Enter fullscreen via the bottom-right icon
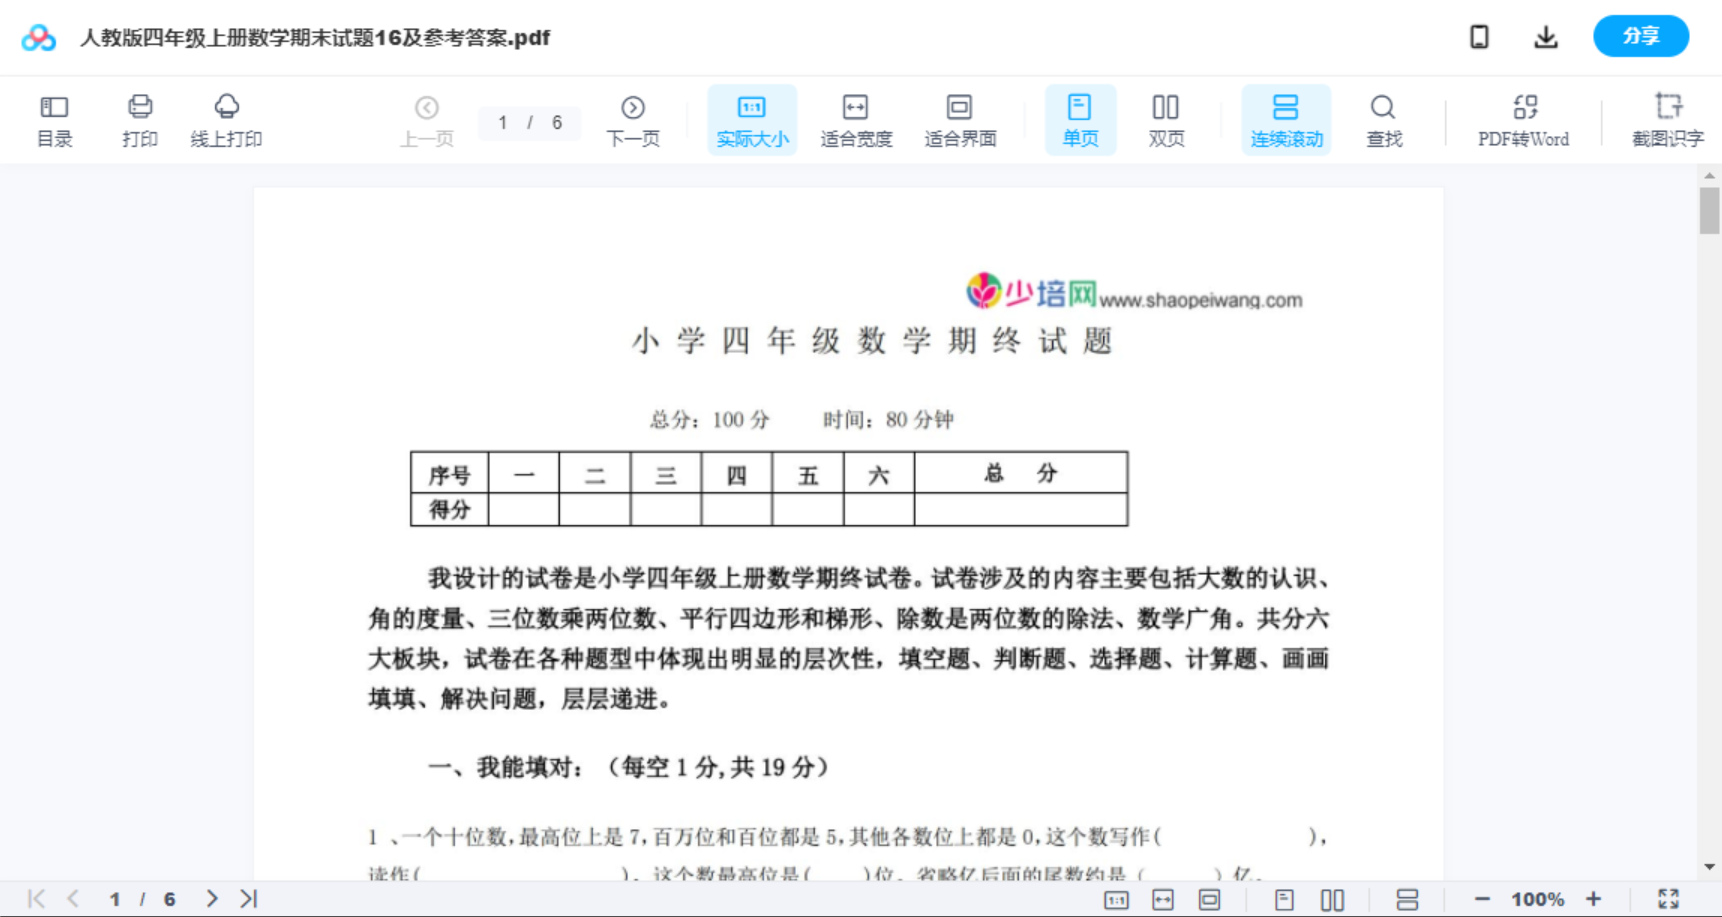 point(1668,898)
